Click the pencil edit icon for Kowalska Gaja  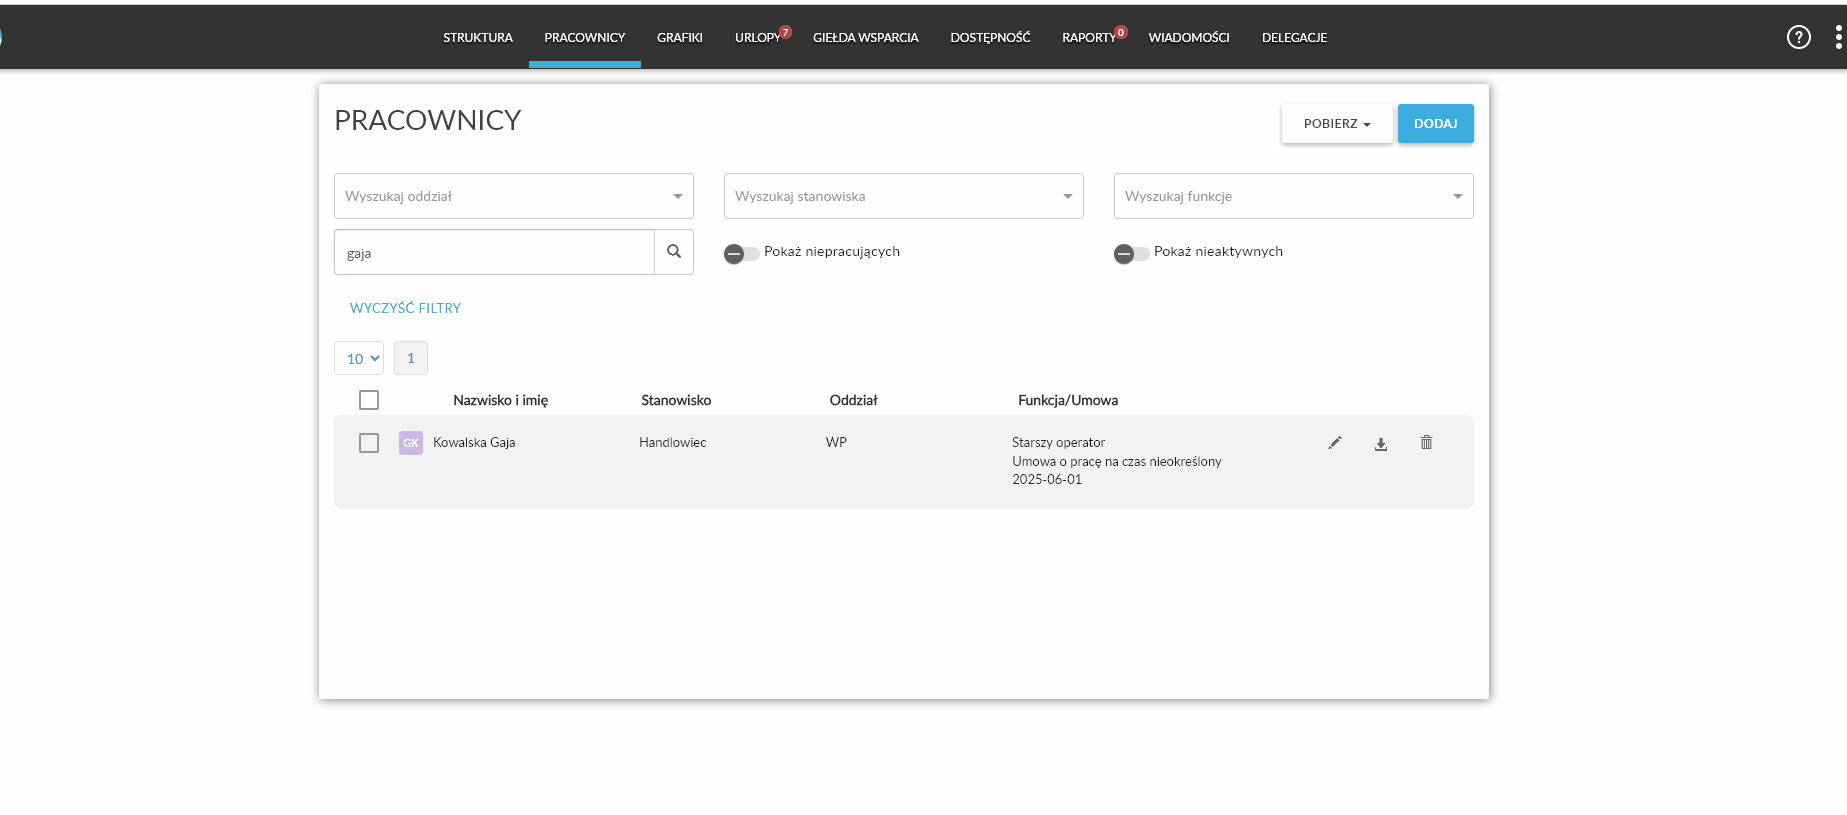(1334, 443)
